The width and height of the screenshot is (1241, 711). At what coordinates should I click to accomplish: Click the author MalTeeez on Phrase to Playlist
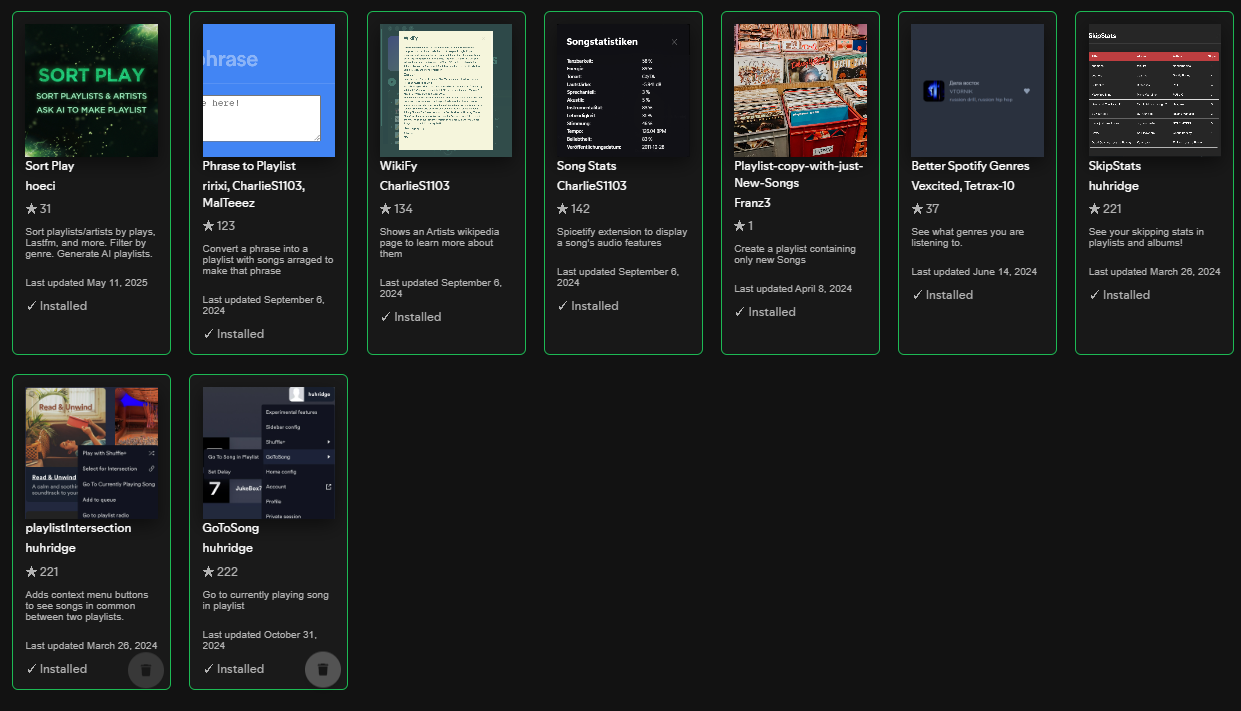(229, 203)
